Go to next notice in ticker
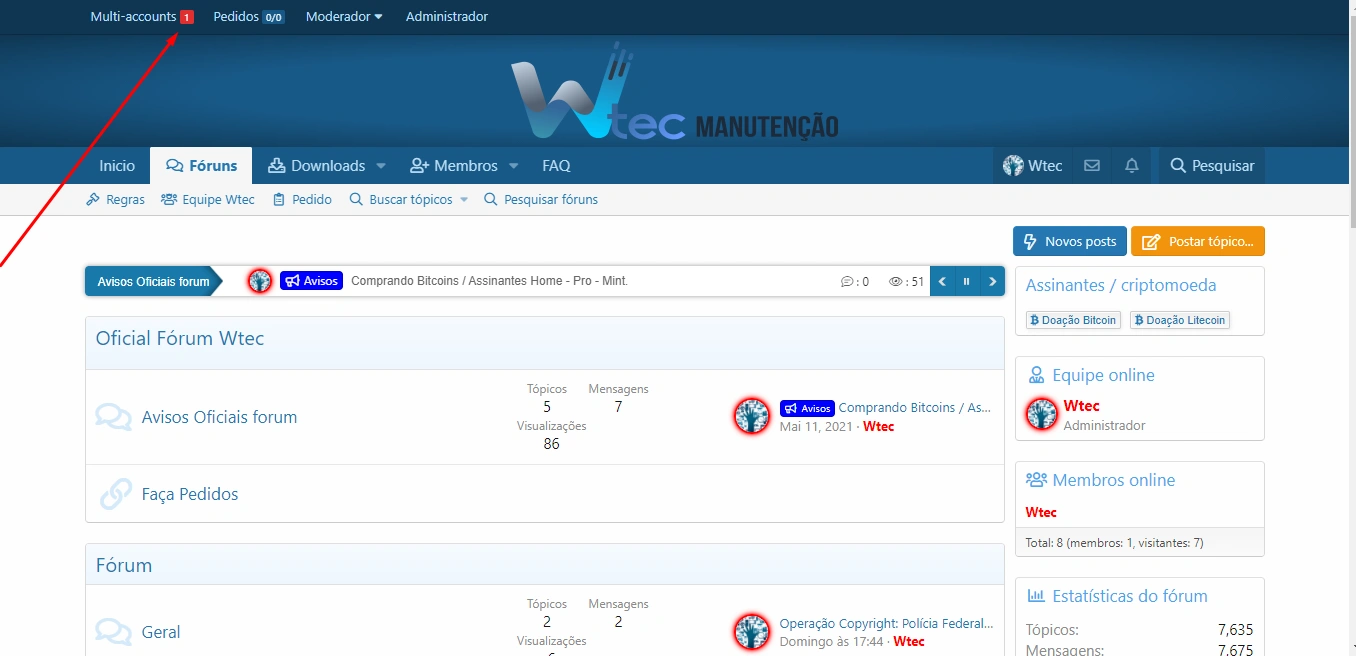The height and width of the screenshot is (656, 1356). [x=992, y=282]
